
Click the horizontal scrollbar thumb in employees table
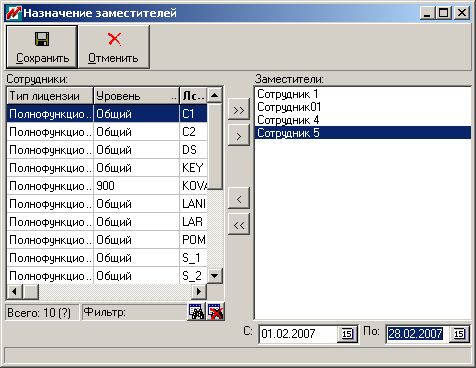coord(31,292)
